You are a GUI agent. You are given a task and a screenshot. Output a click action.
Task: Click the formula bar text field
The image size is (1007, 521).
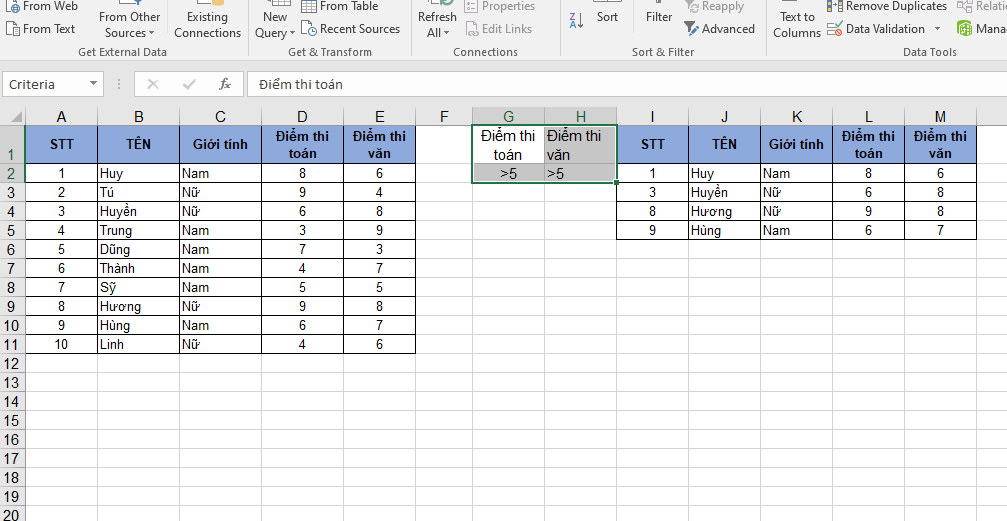(627, 84)
